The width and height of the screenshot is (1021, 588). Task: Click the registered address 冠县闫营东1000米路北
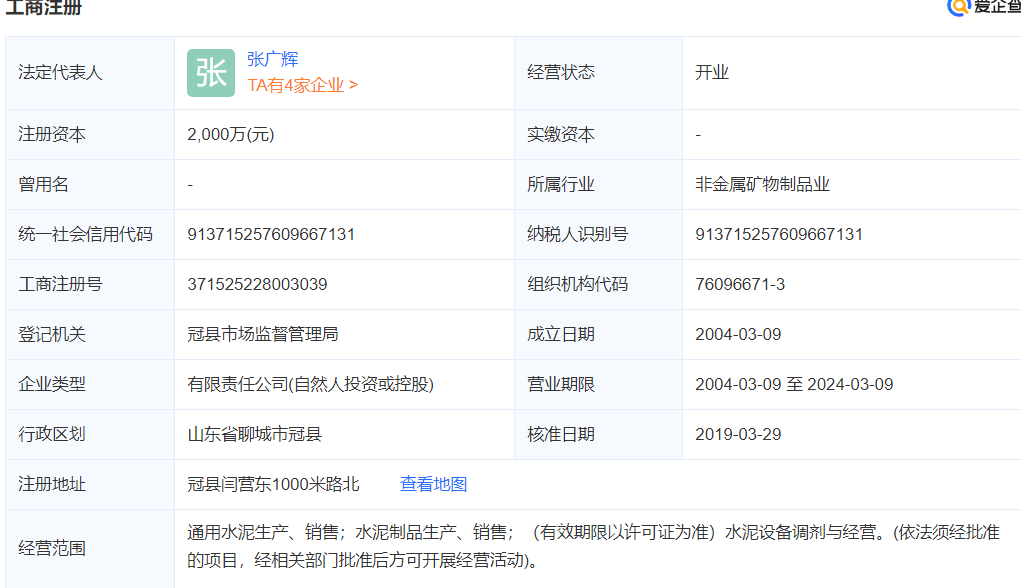click(x=273, y=484)
